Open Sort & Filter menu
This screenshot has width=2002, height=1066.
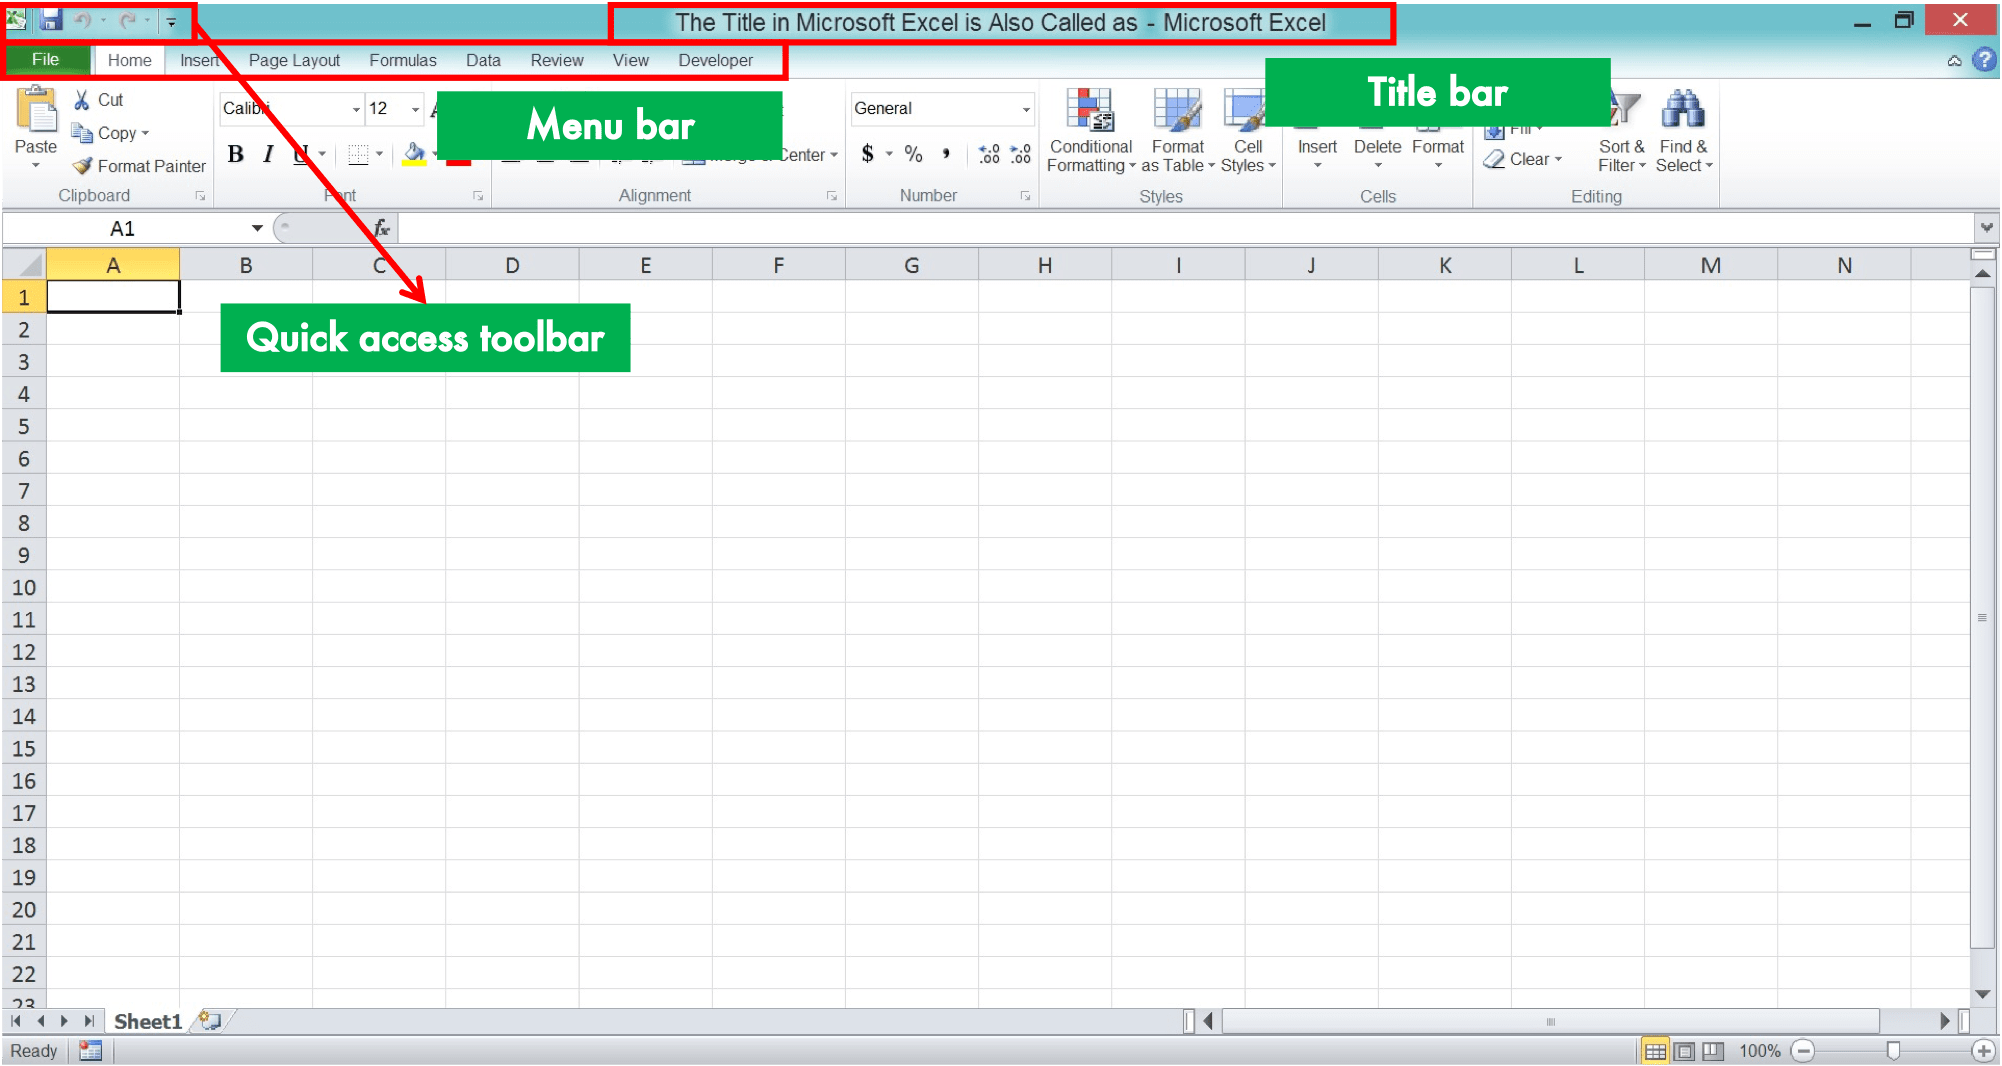tap(1621, 132)
